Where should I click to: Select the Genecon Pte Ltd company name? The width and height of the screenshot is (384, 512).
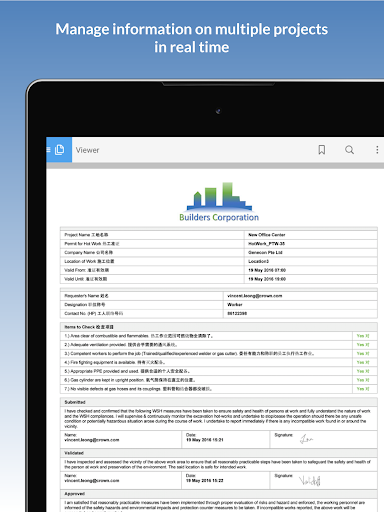click(x=265, y=252)
